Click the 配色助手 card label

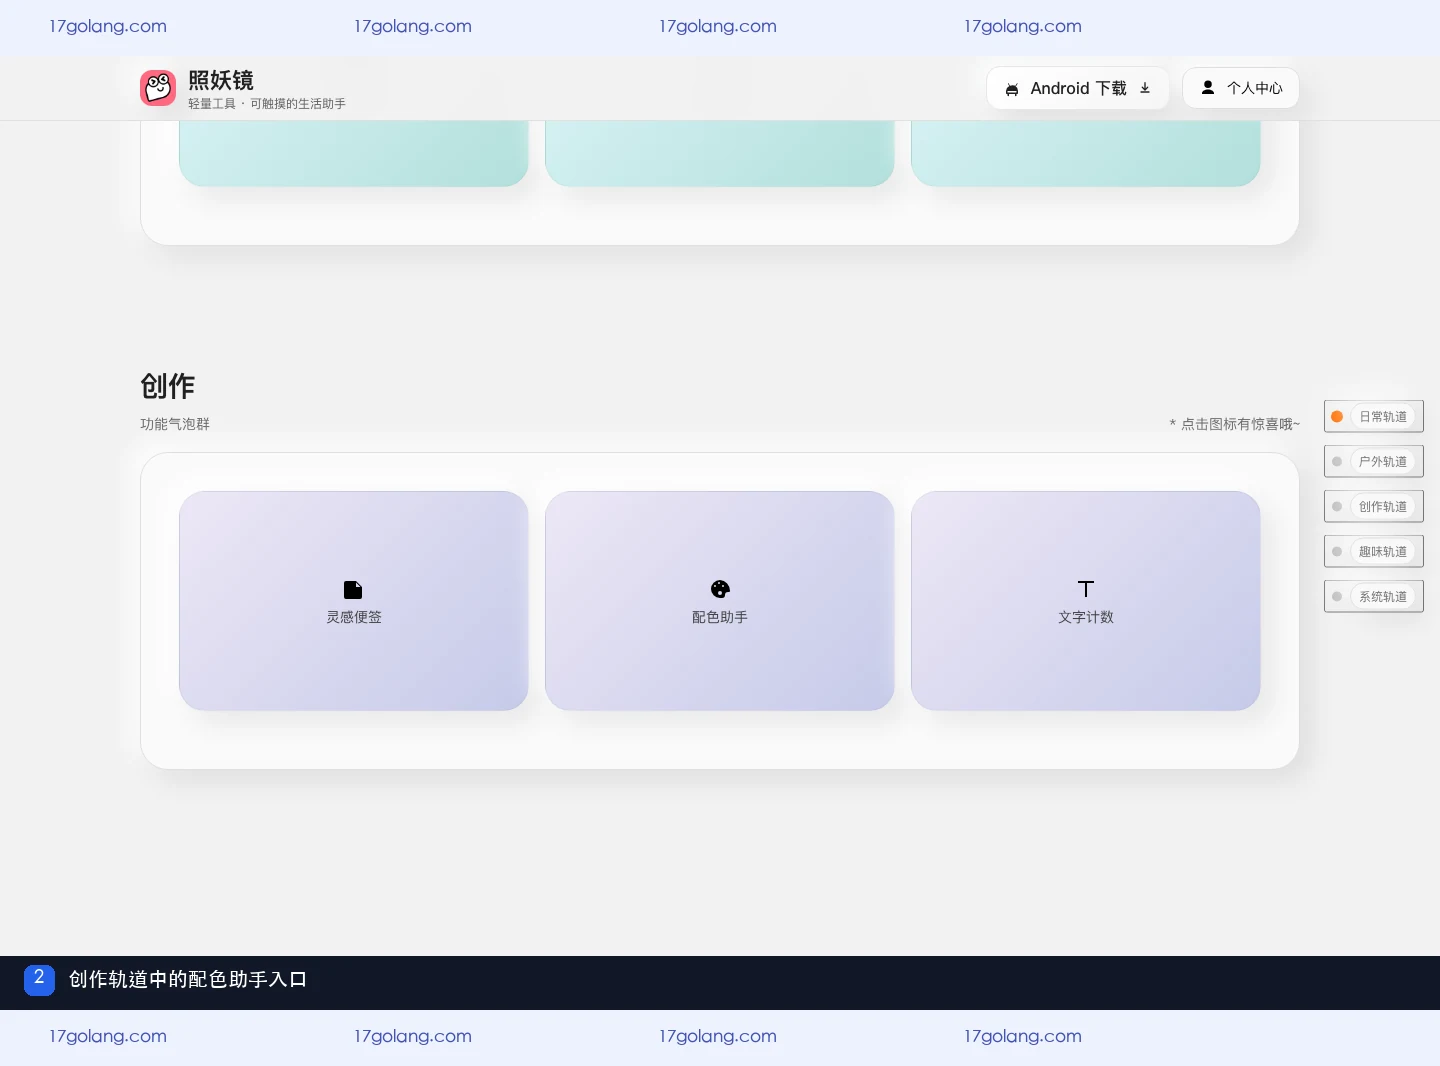720,617
